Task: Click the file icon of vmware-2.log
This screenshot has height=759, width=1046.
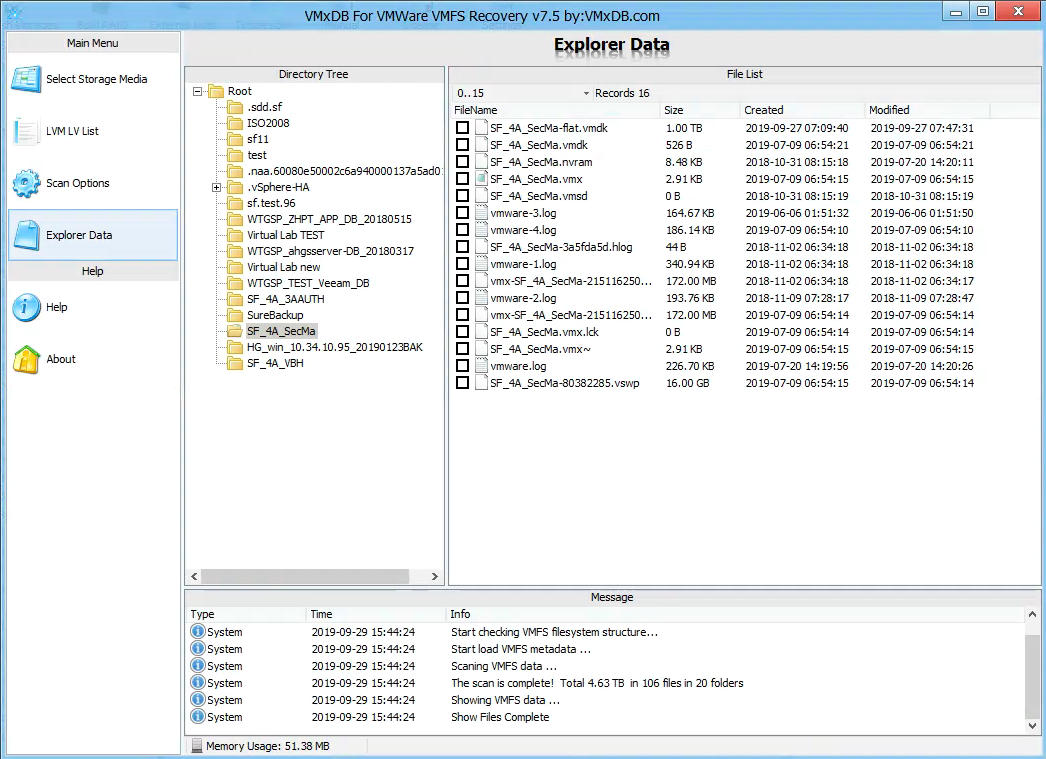Action: point(481,297)
